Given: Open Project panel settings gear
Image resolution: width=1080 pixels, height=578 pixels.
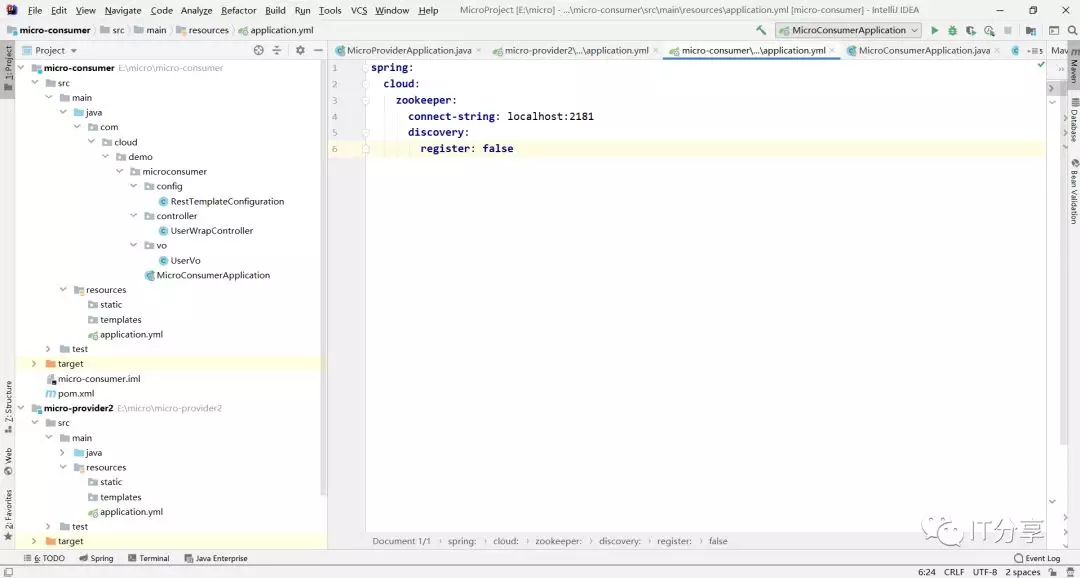Looking at the screenshot, I should click(x=300, y=50).
